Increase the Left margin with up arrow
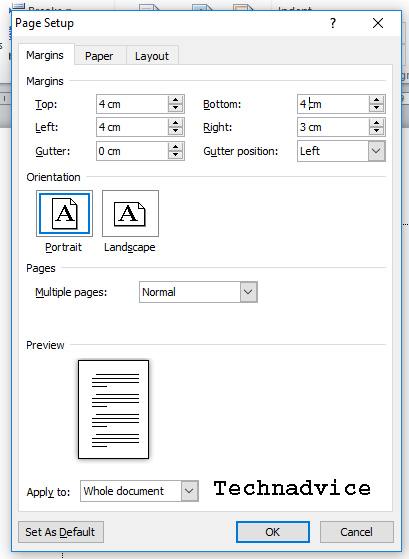Image resolution: width=409 pixels, height=559 pixels. pyautogui.click(x=175, y=123)
